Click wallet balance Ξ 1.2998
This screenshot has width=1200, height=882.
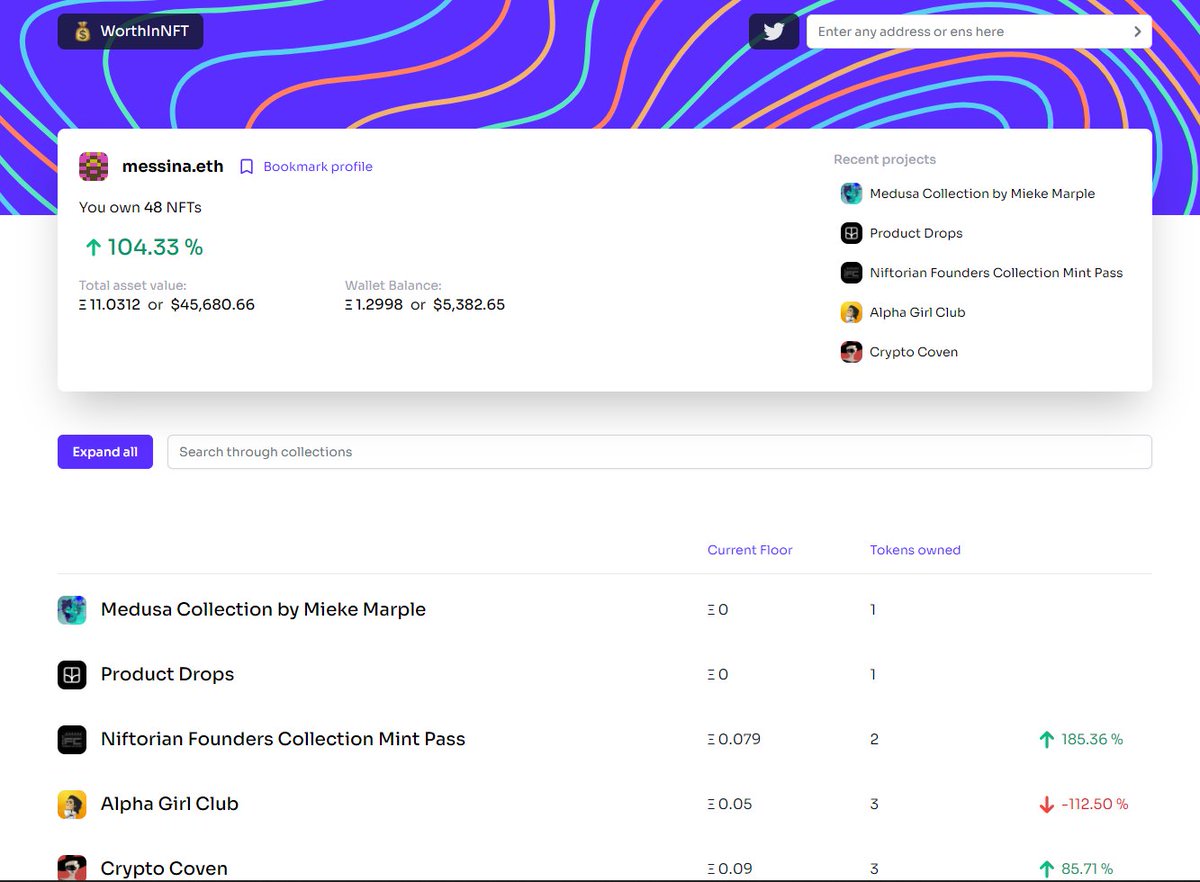[374, 305]
